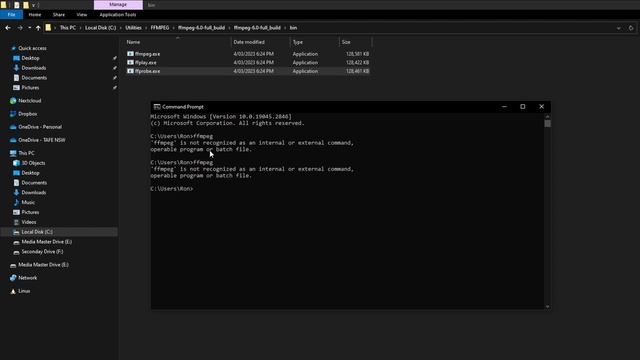Click Local Disk (C:) breadcrumb
The height and width of the screenshot is (360, 640).
coord(100,28)
